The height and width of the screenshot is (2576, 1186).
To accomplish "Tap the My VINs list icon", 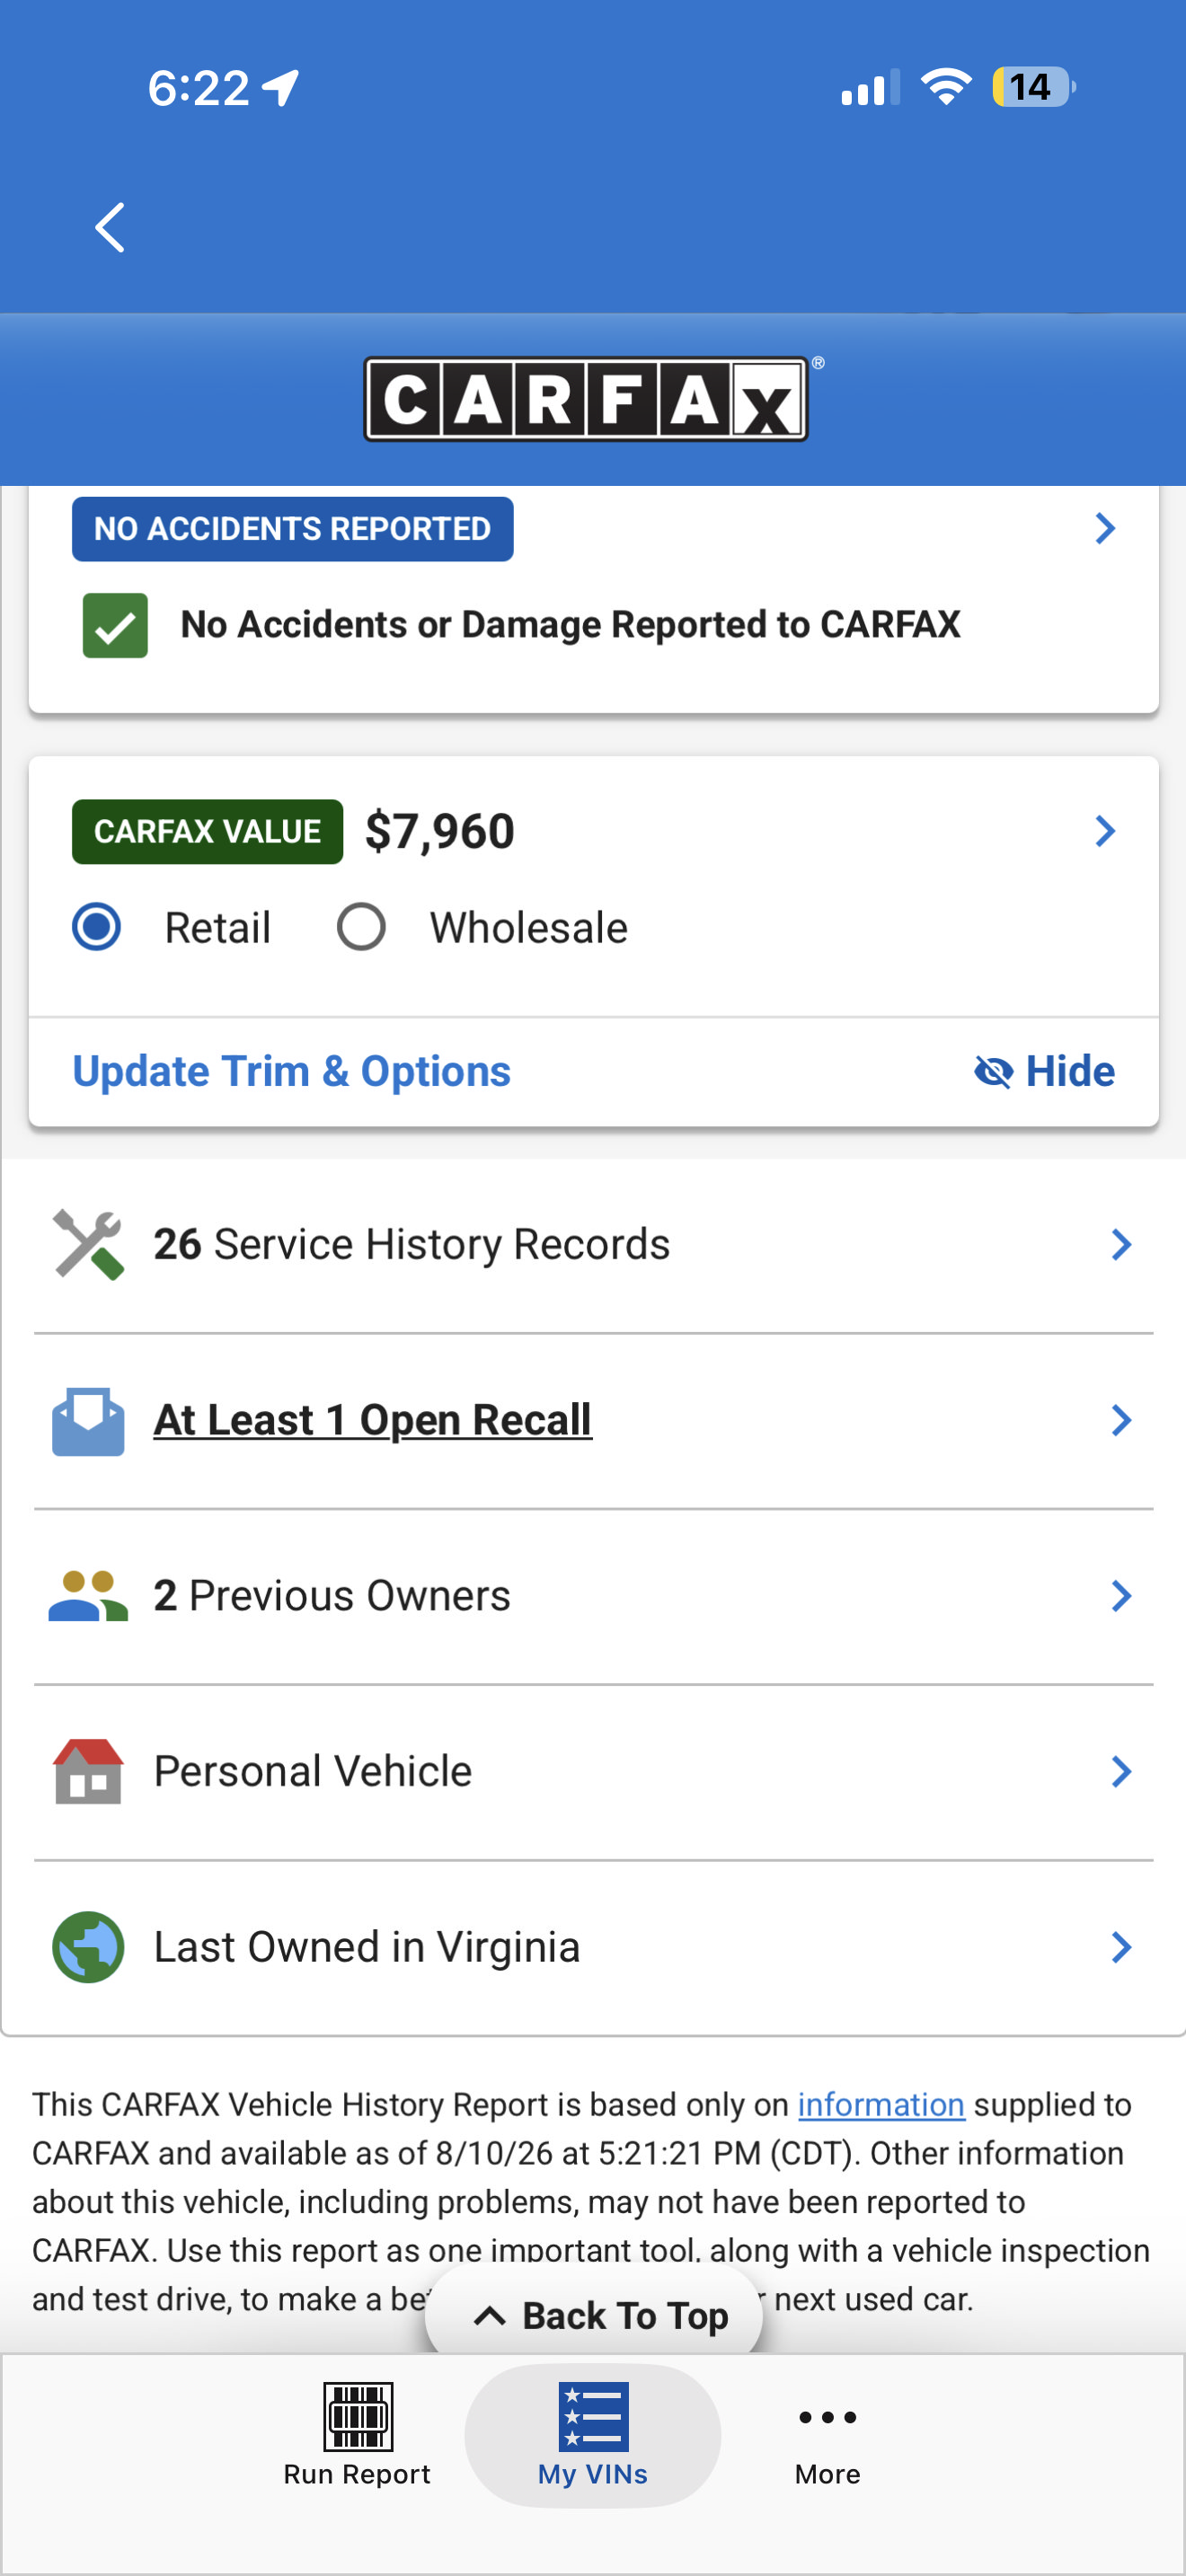I will point(593,2416).
